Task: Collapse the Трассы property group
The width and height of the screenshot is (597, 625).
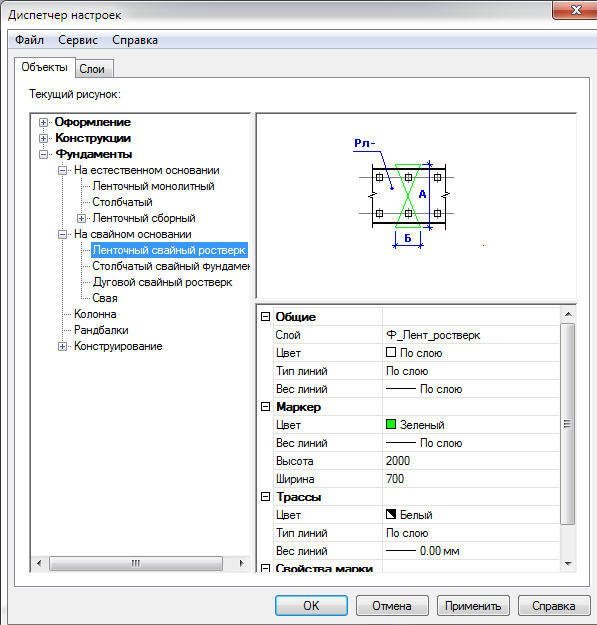Action: [x=265, y=497]
